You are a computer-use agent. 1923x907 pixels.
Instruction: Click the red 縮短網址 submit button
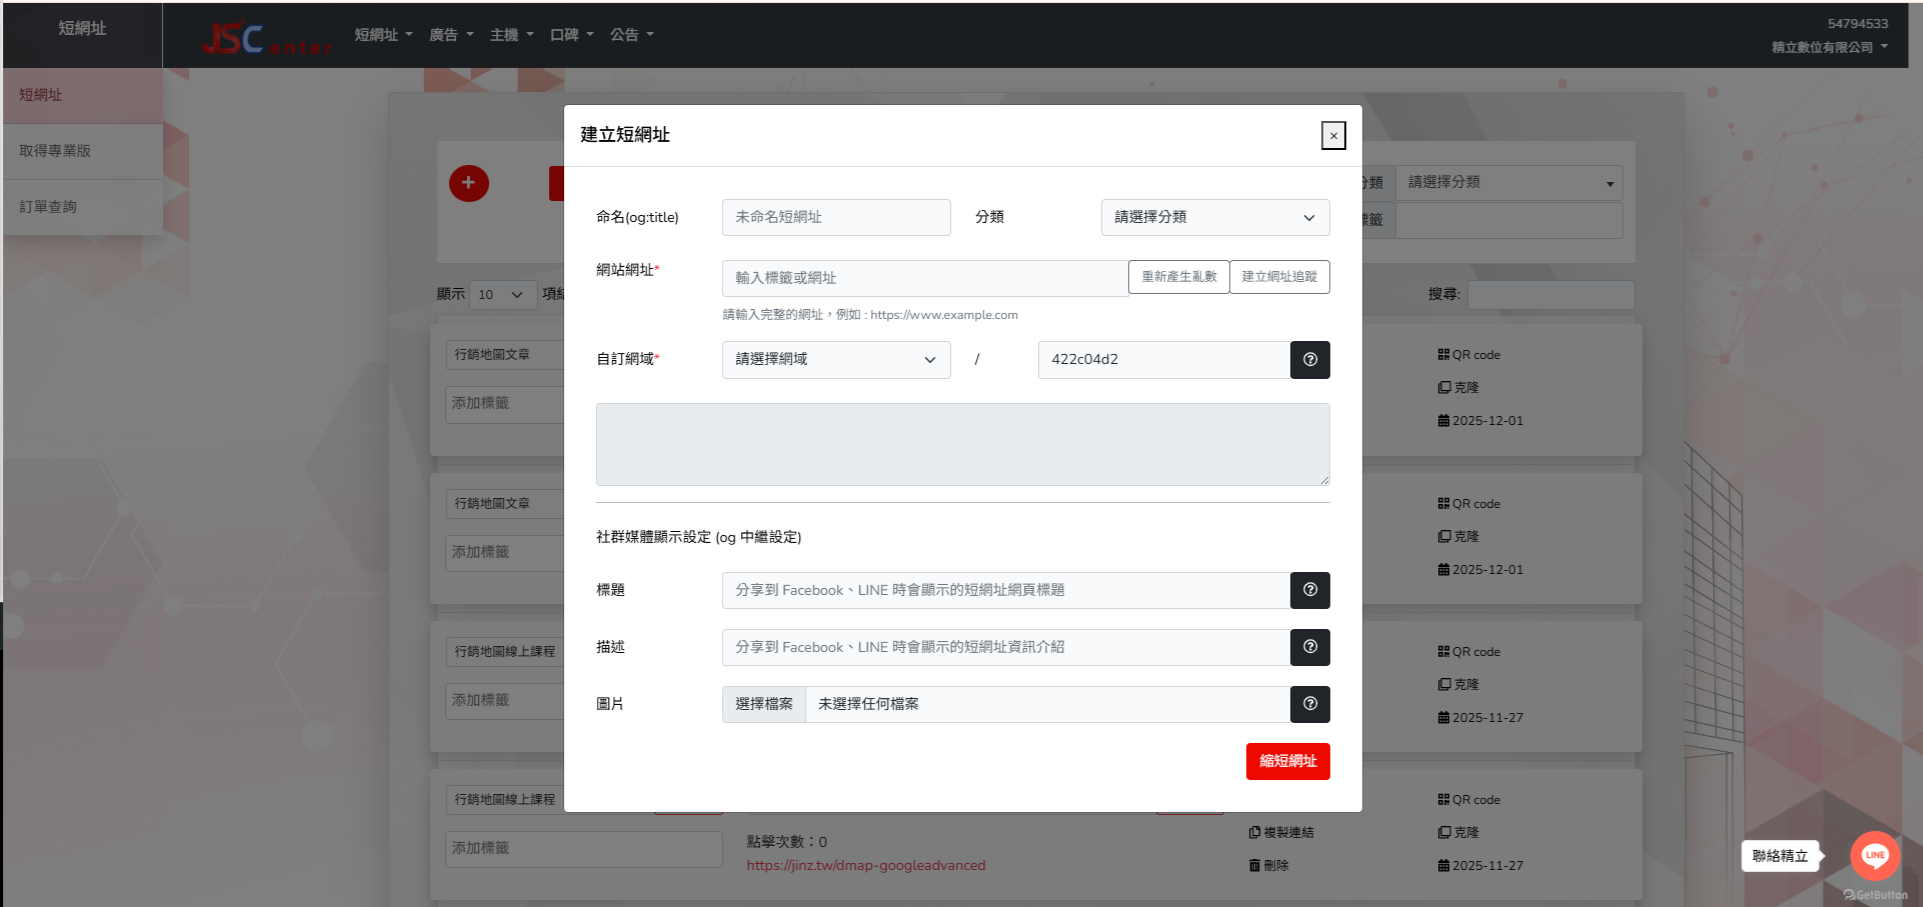tap(1287, 761)
